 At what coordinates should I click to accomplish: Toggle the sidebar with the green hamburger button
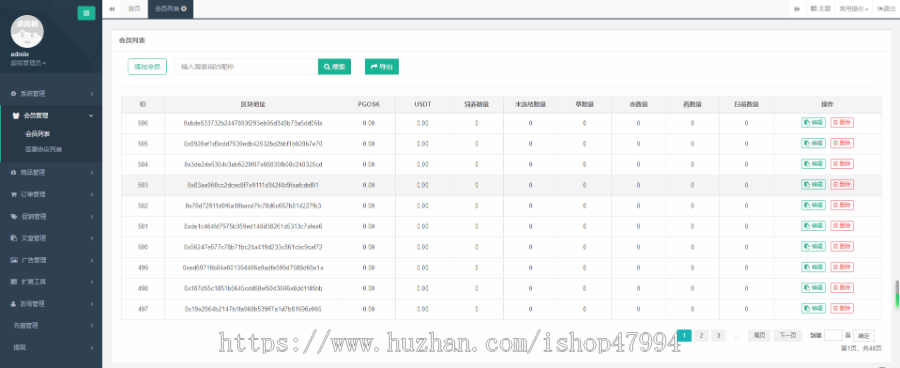pos(86,13)
